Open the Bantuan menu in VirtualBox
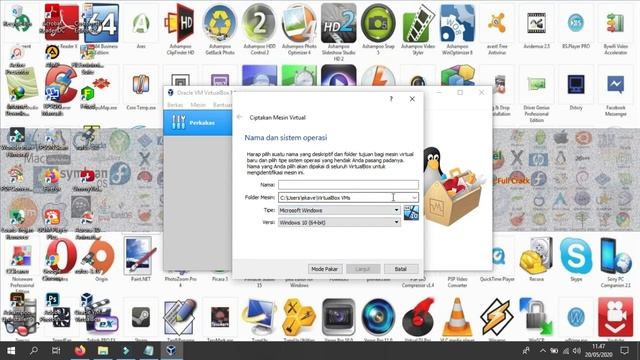The width and height of the screenshot is (640, 360). coord(222,105)
